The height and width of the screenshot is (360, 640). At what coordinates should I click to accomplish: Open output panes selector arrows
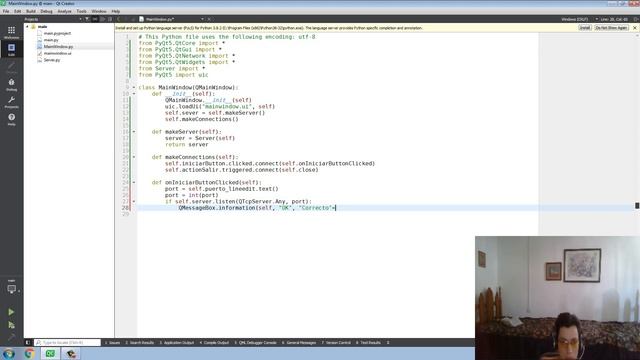388,342
